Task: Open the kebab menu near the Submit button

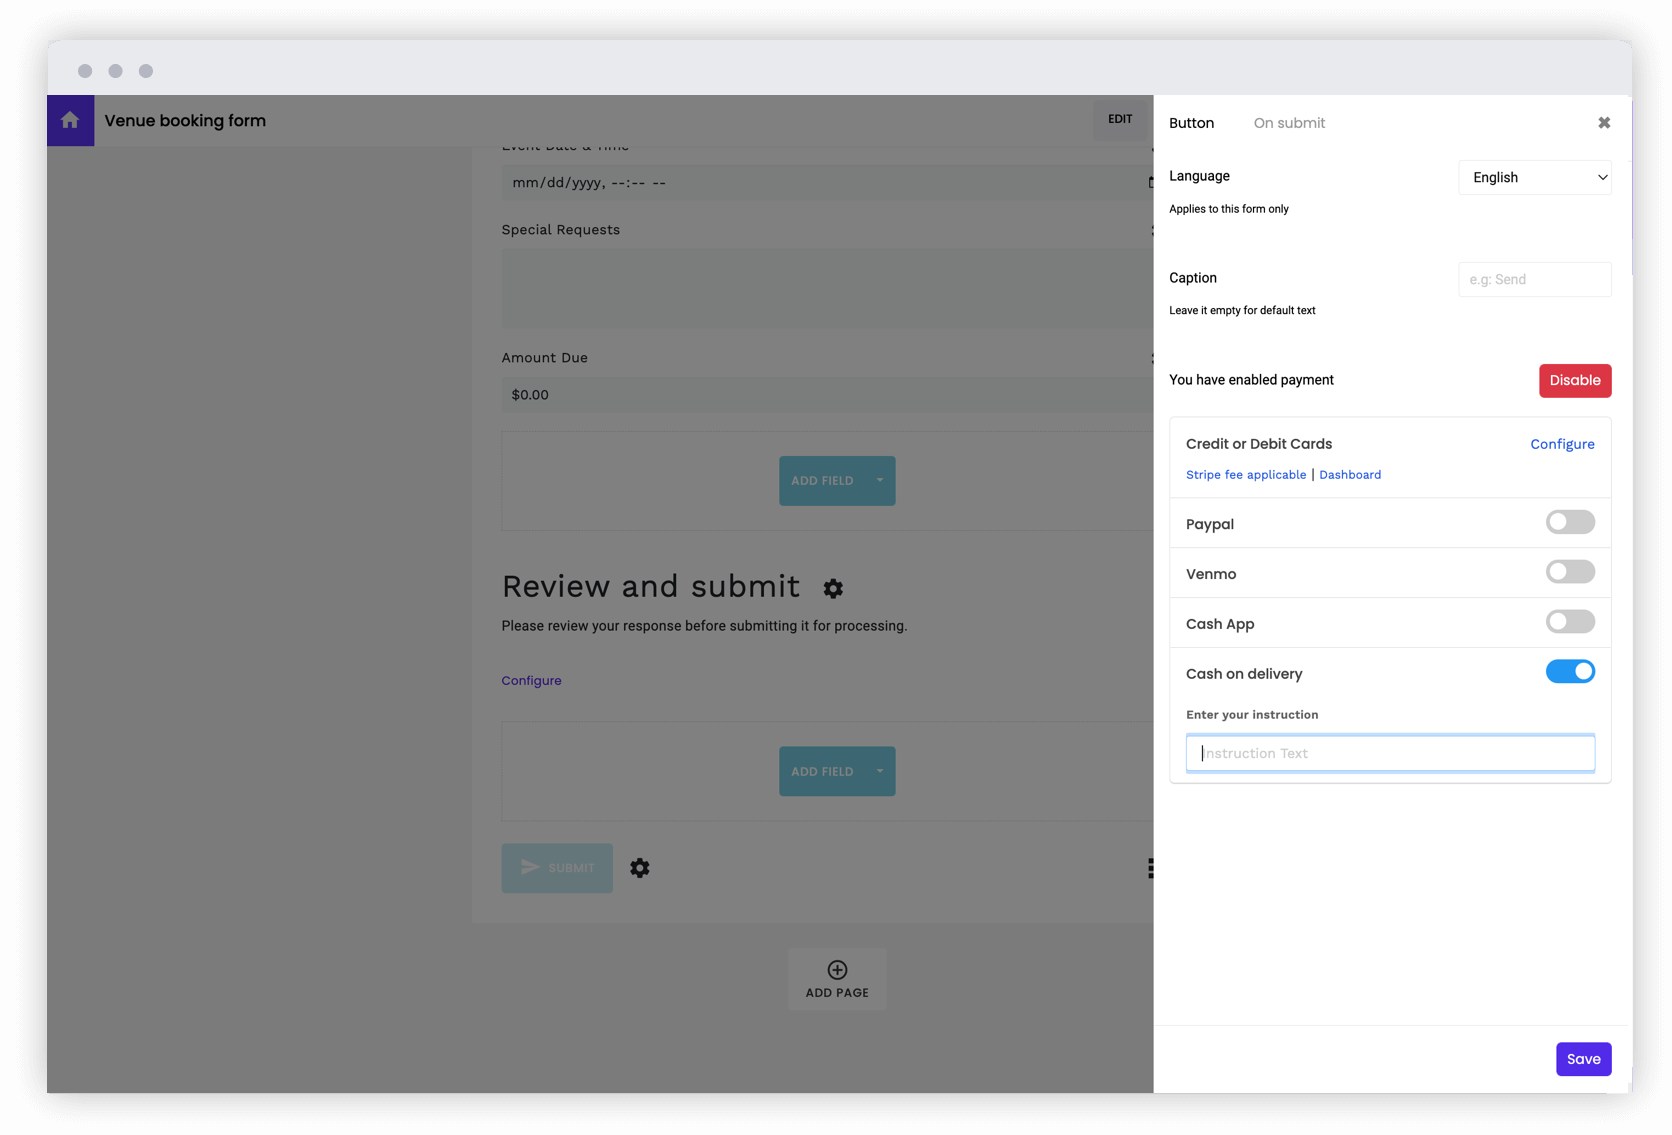Action: click(1150, 868)
